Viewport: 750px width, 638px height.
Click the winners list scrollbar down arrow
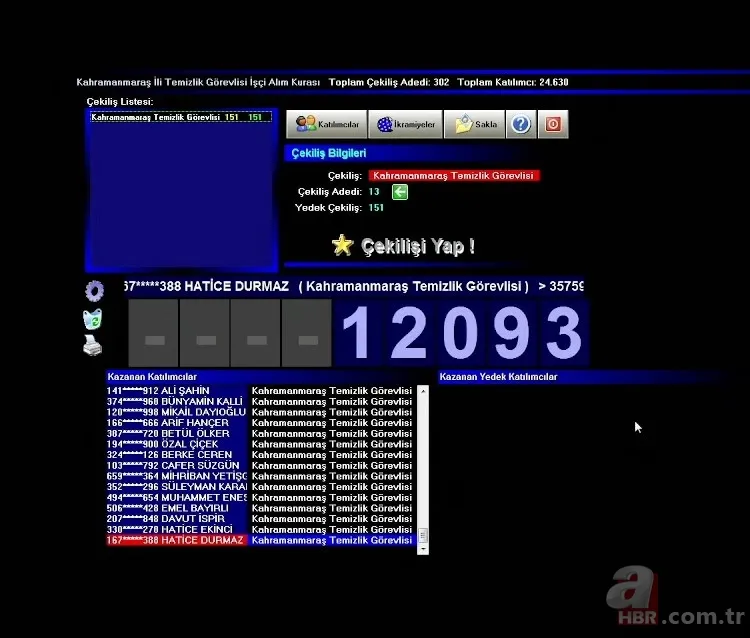click(x=423, y=549)
